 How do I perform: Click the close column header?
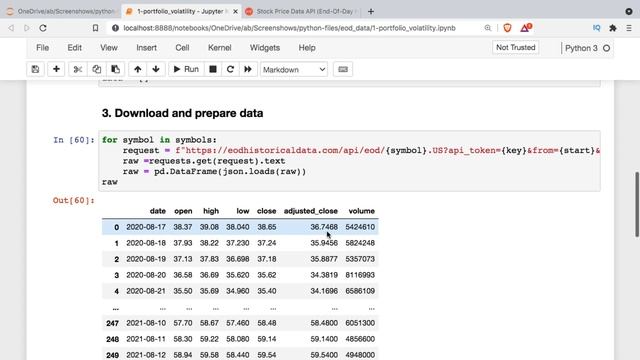tap(267, 211)
